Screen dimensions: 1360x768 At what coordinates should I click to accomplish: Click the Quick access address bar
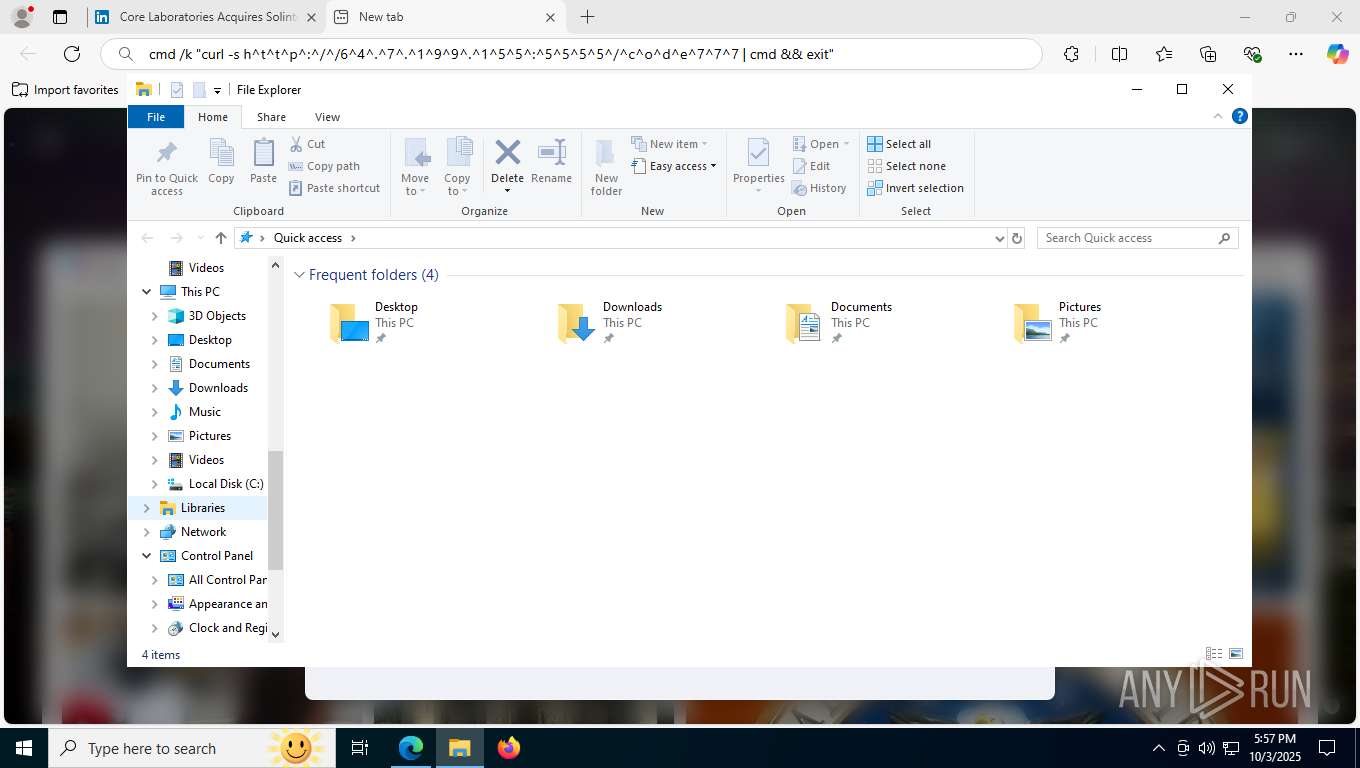tap(620, 238)
